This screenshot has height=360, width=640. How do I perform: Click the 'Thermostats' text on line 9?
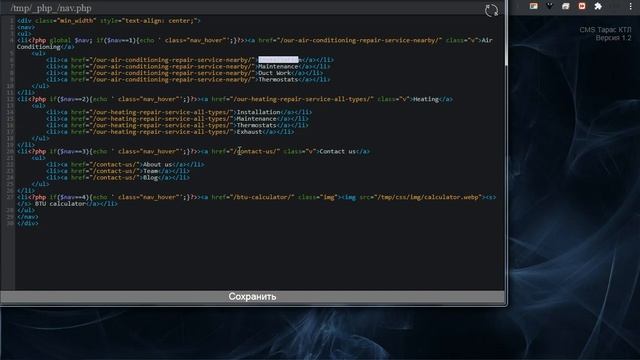278,80
